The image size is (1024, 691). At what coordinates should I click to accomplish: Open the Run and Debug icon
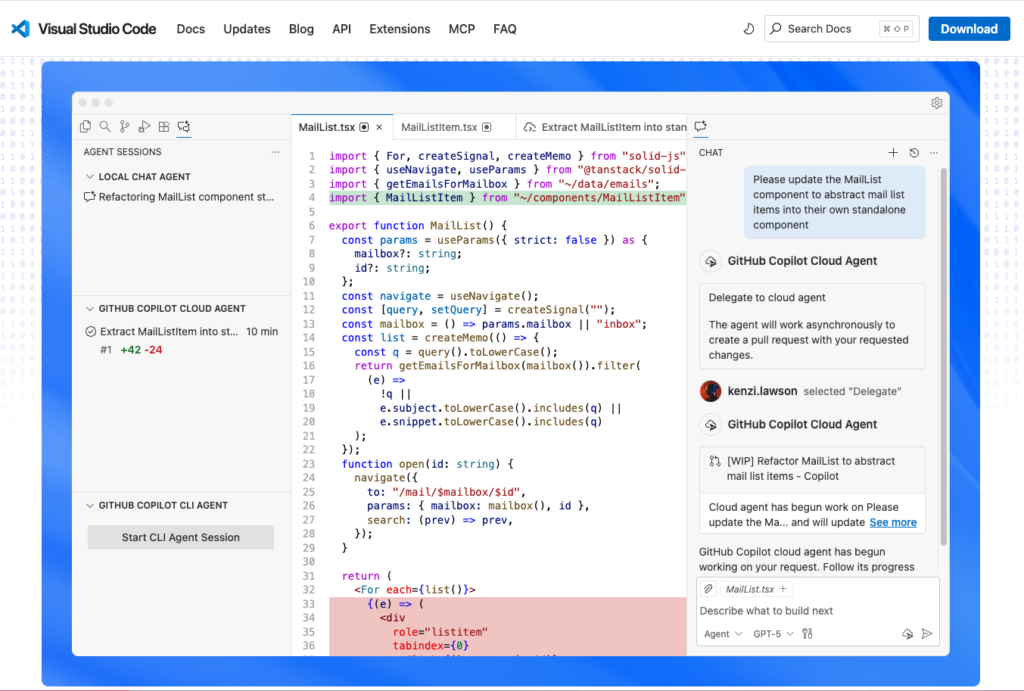tap(144, 127)
